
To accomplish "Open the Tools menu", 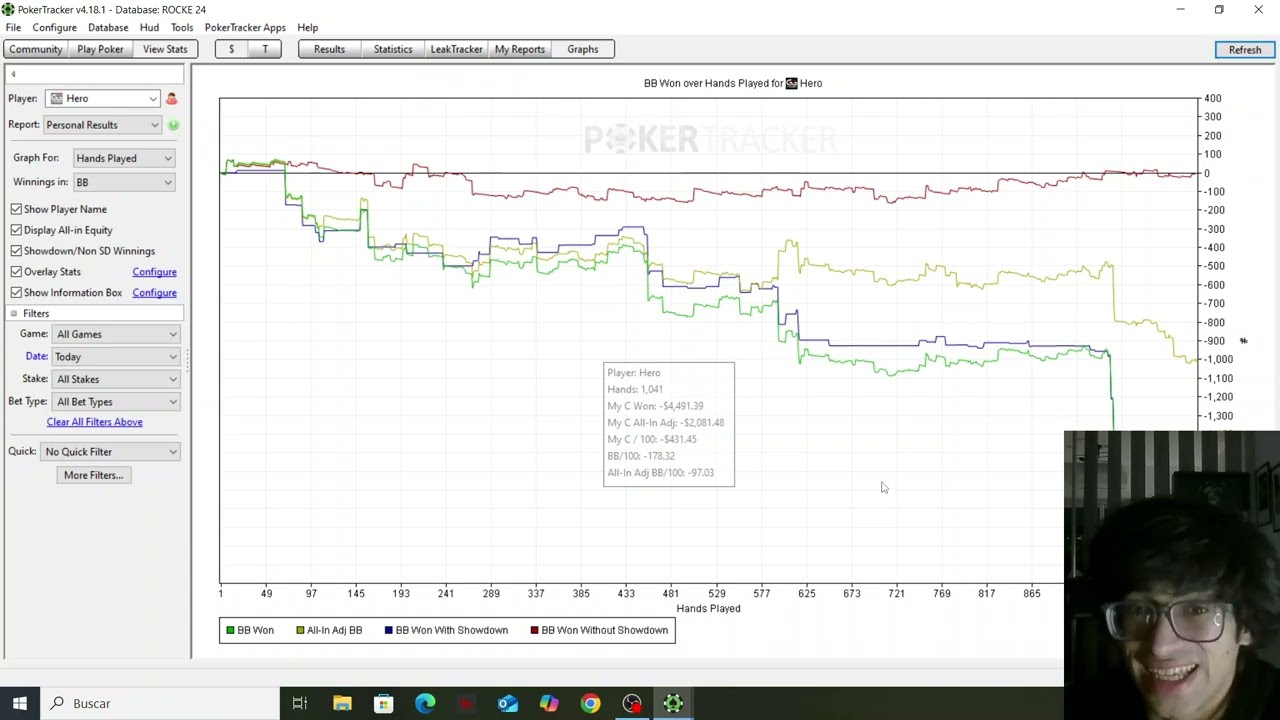I will tap(182, 28).
